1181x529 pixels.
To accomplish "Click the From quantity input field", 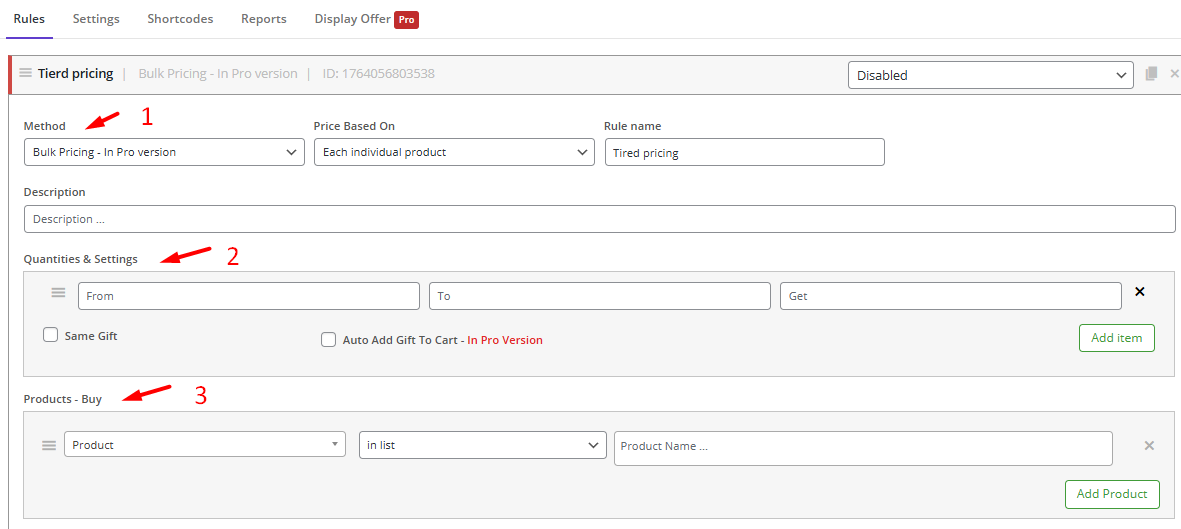I will [248, 296].
